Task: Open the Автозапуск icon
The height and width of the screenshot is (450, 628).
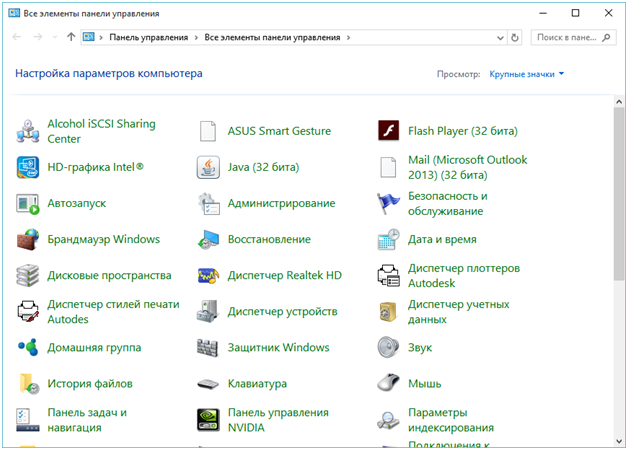Action: click(28, 203)
